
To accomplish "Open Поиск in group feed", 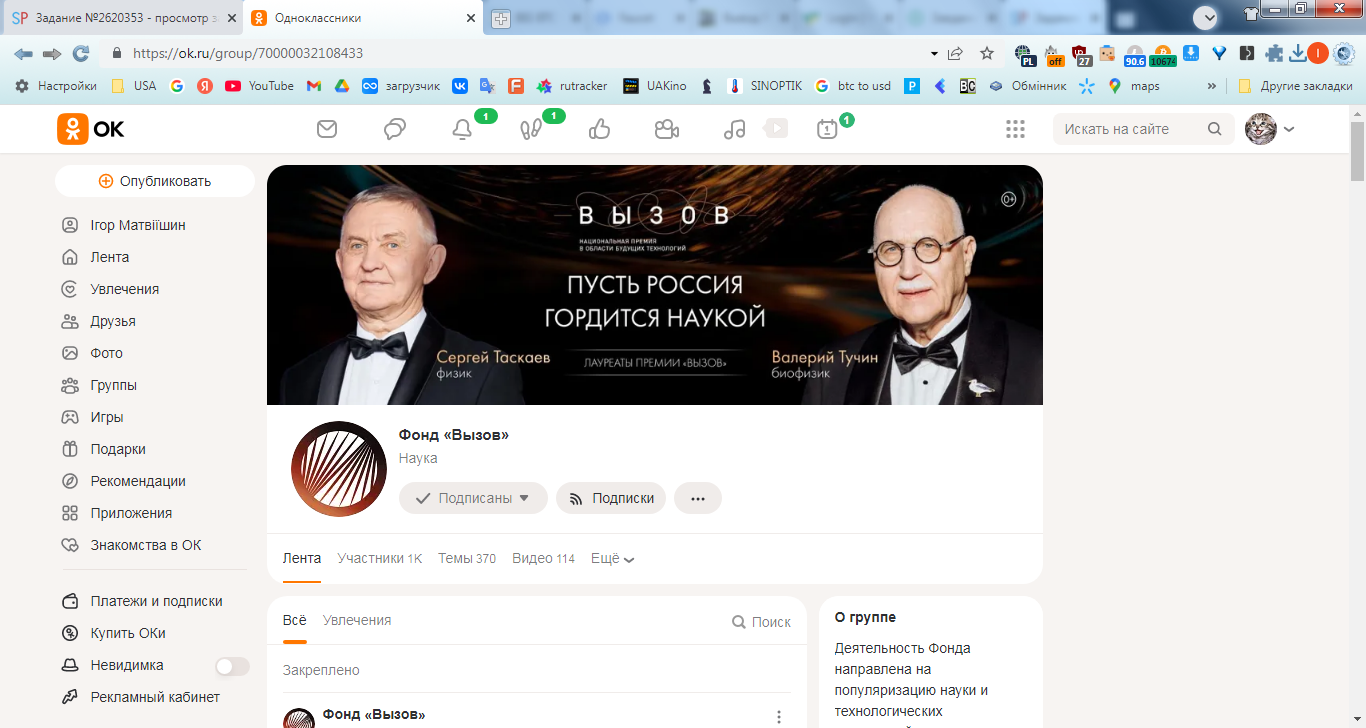I will click(x=761, y=622).
